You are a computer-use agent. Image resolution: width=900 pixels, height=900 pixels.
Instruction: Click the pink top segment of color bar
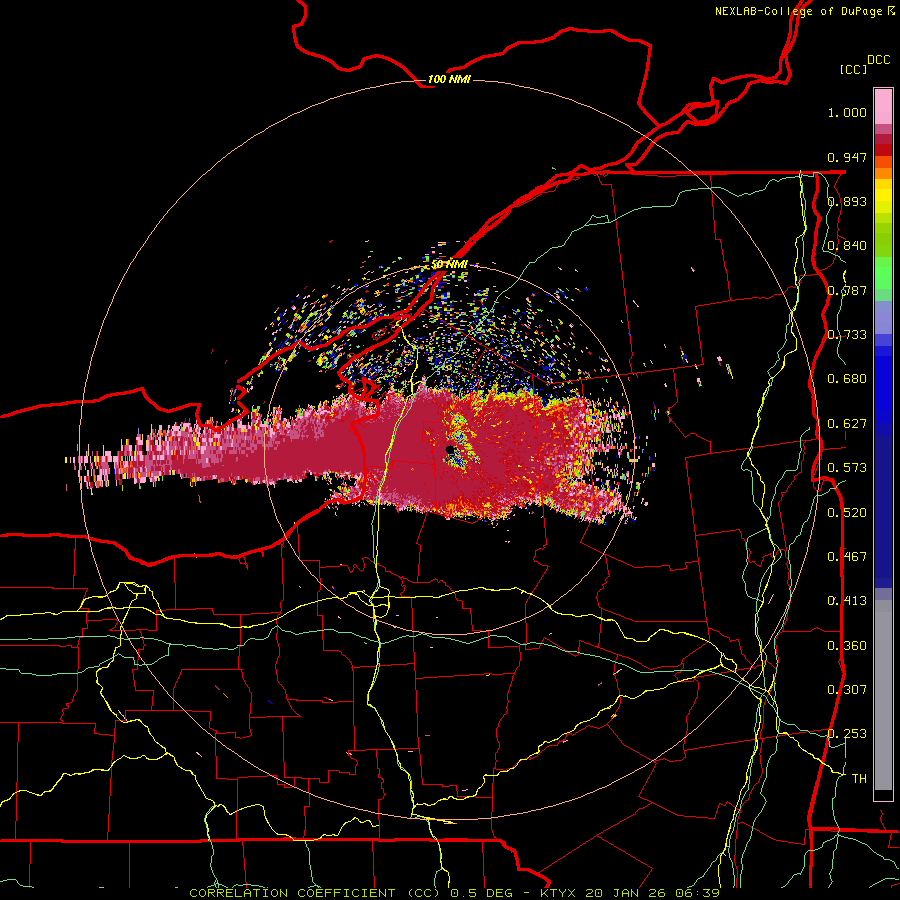(x=883, y=107)
